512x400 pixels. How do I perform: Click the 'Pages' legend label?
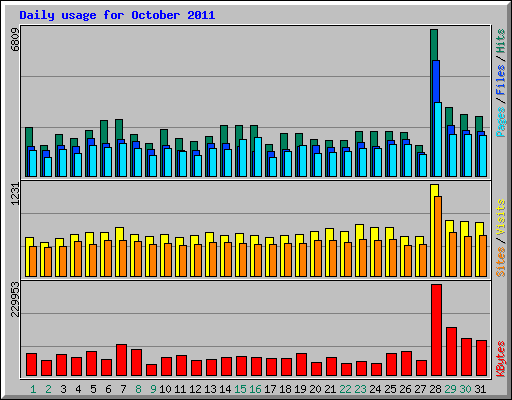tap(500, 122)
